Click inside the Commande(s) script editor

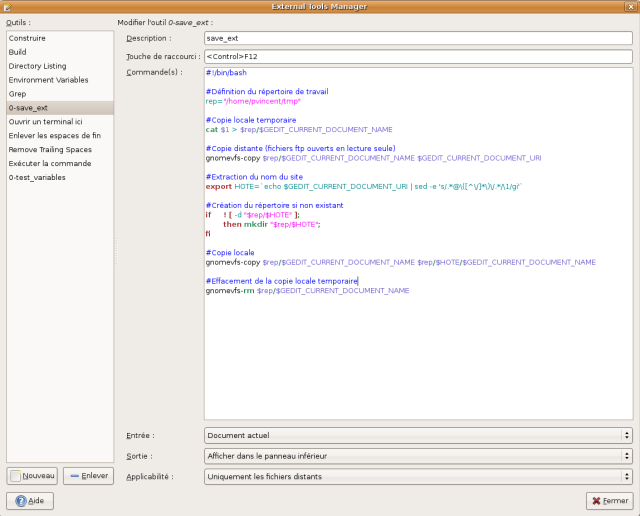(417, 350)
